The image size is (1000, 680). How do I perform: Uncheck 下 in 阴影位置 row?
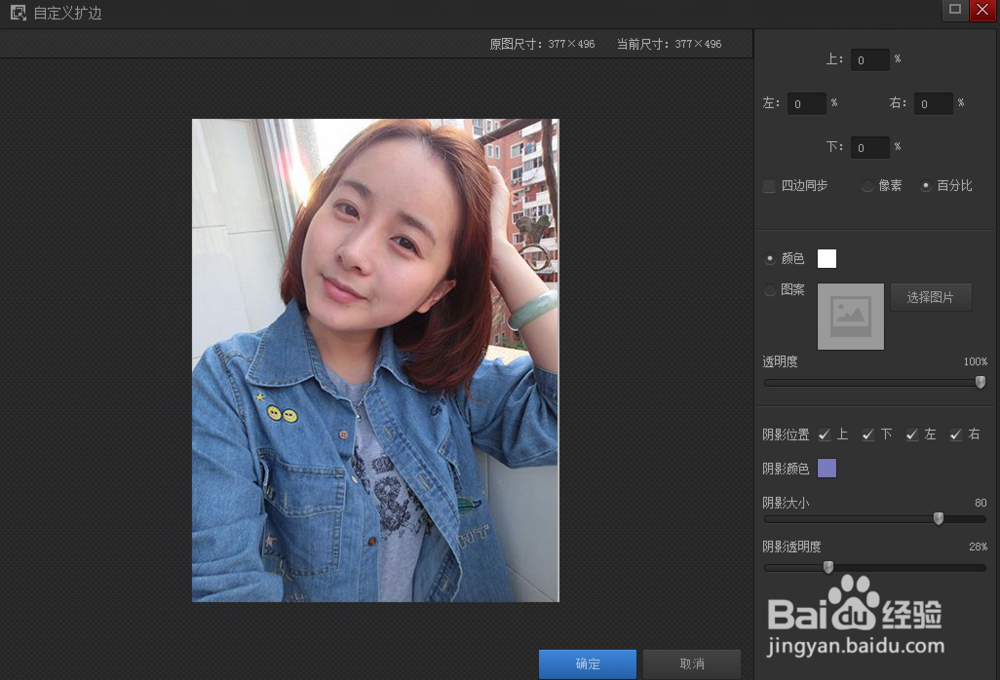point(868,434)
